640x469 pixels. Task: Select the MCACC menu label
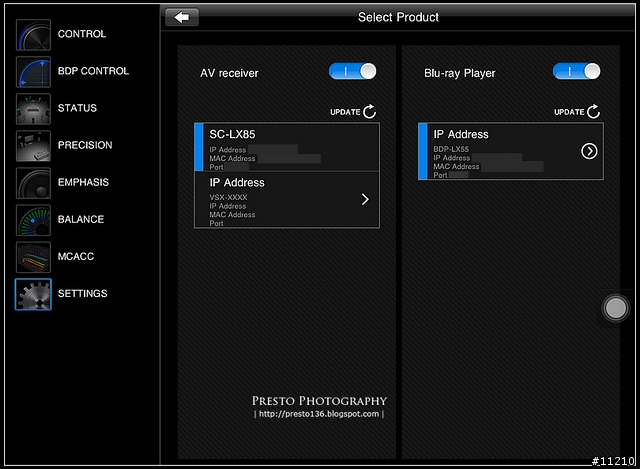click(x=76, y=256)
